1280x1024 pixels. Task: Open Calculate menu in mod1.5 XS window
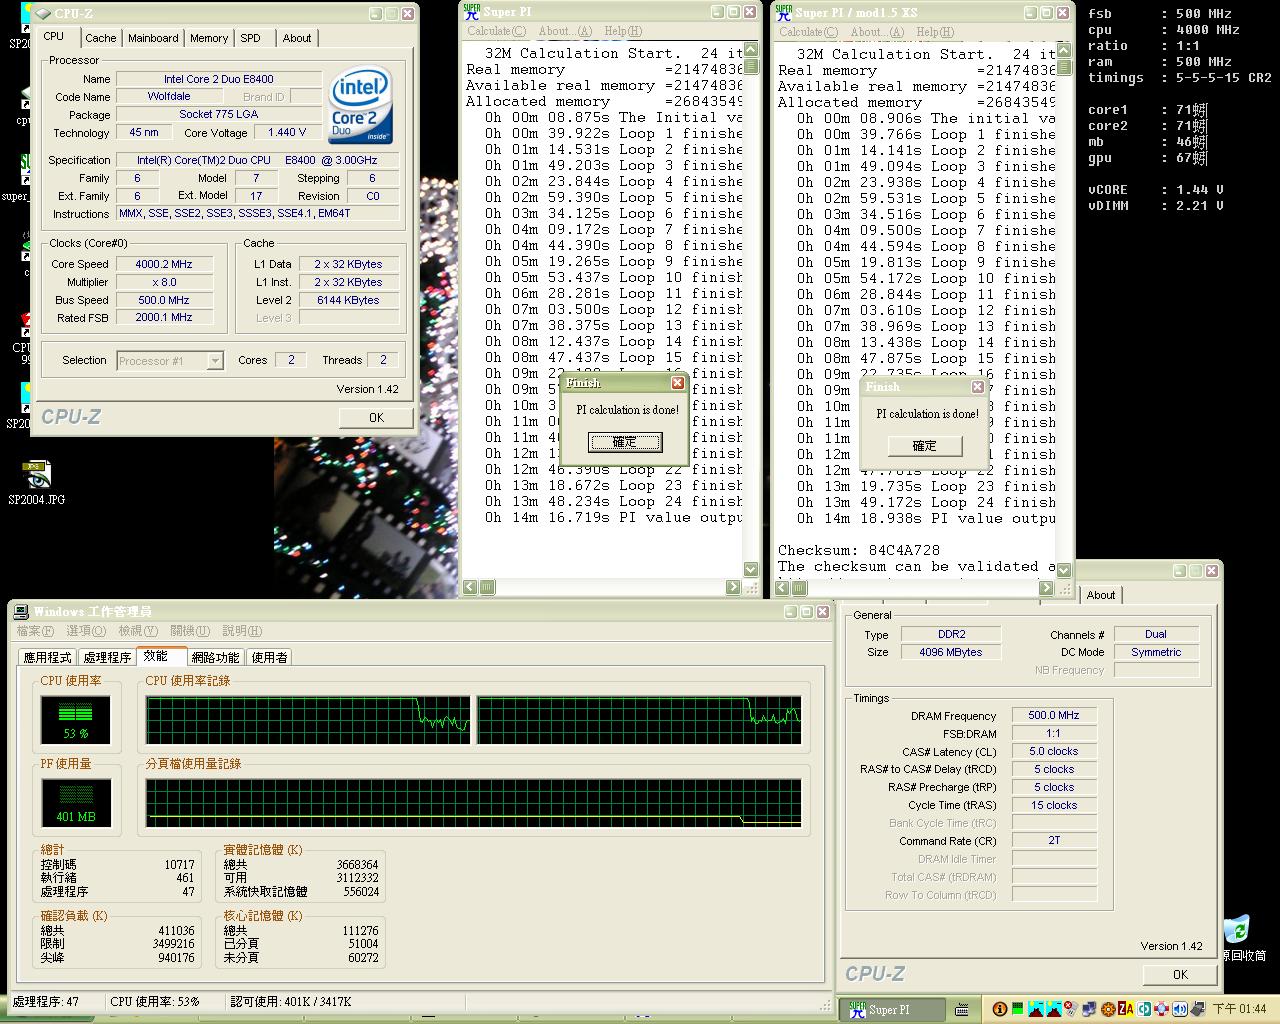pyautogui.click(x=808, y=31)
